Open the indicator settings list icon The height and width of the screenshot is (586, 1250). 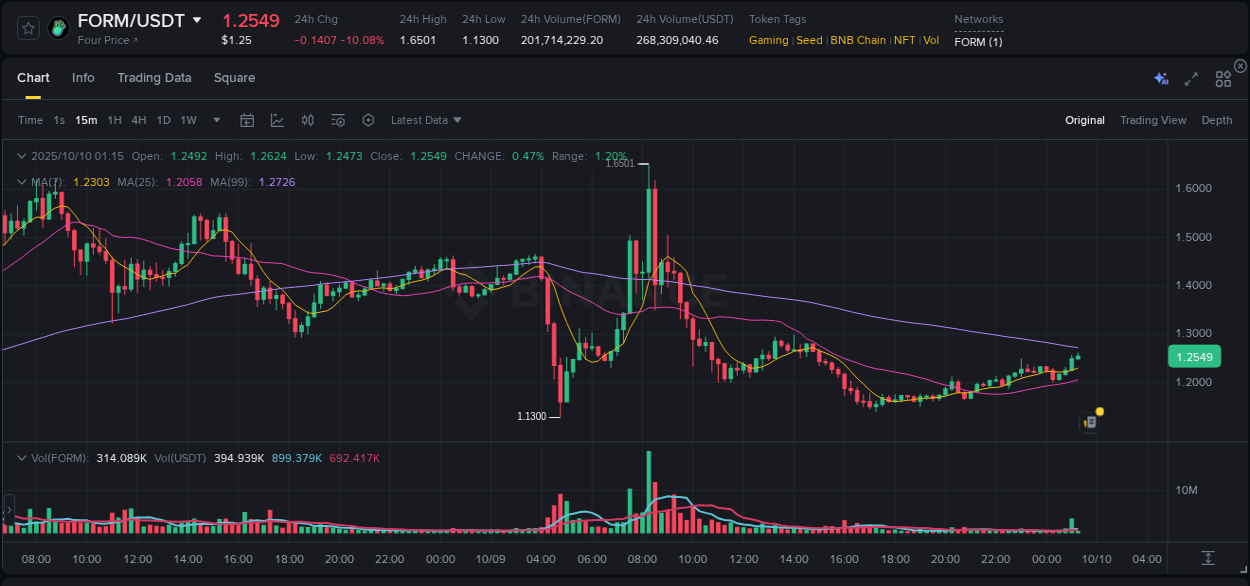tap(338, 120)
